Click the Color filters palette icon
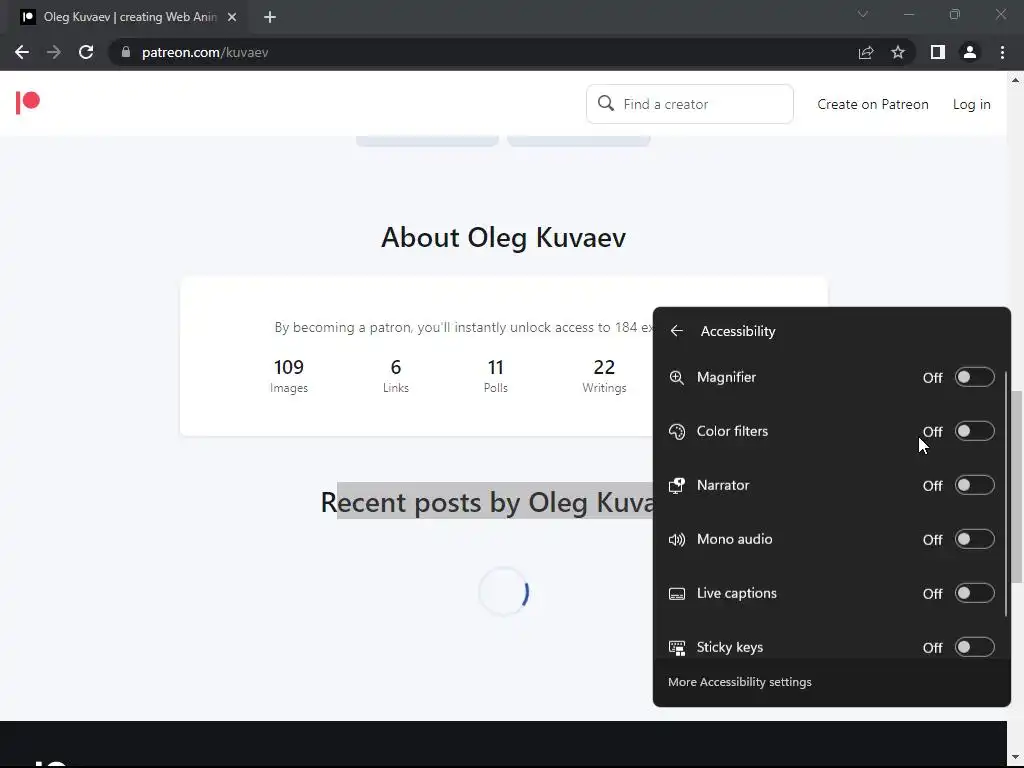The height and width of the screenshot is (768, 1024). [677, 432]
